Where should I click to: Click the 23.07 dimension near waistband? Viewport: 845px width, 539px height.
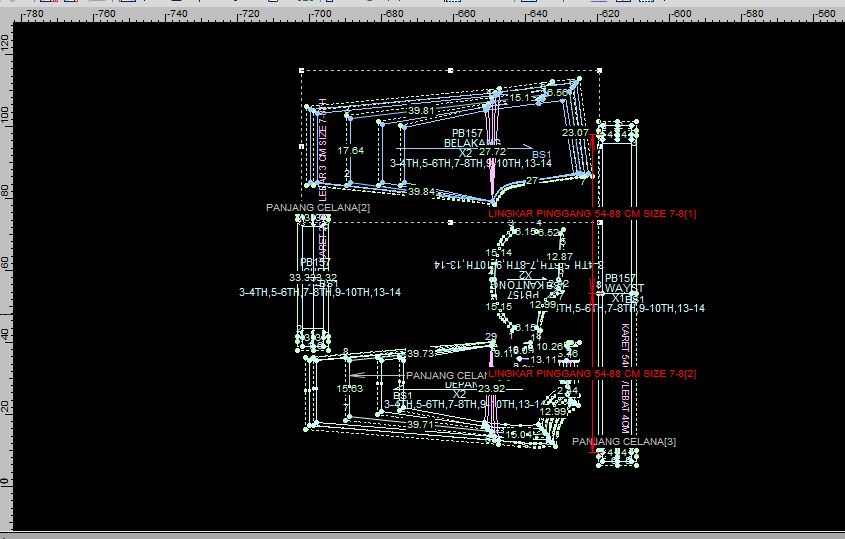(x=575, y=133)
